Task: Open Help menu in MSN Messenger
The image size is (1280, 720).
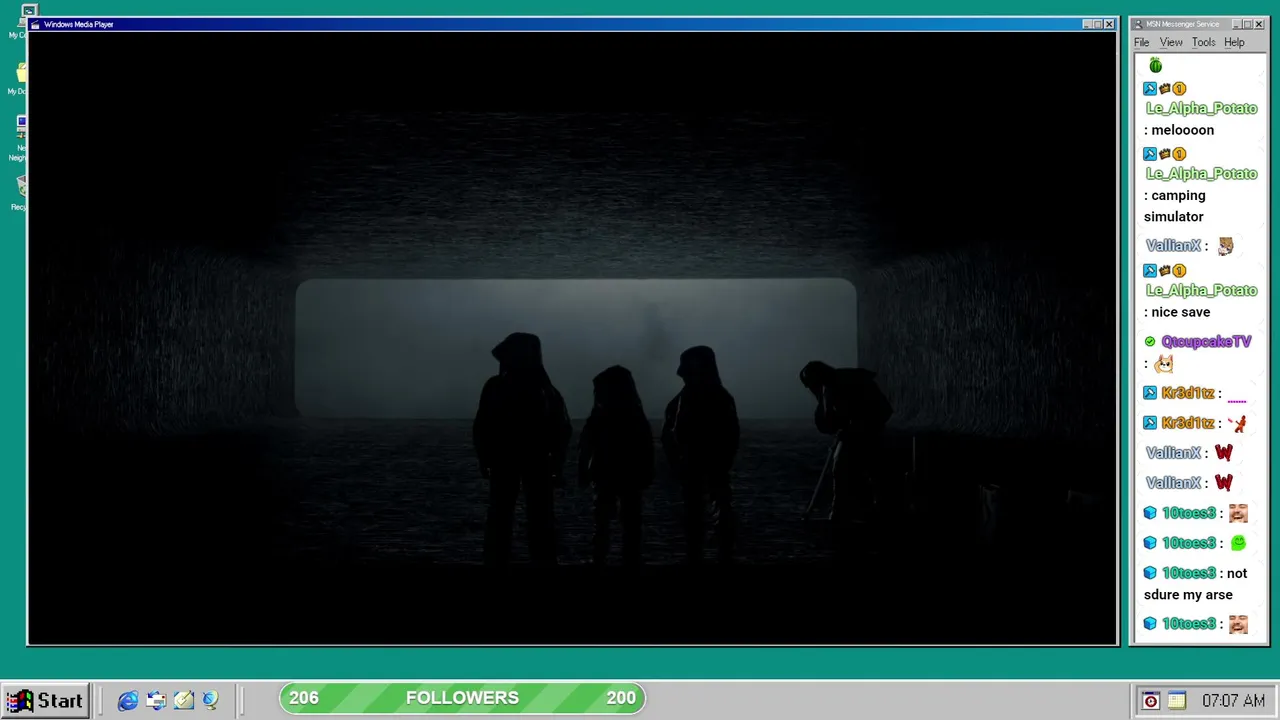Action: (x=1234, y=42)
